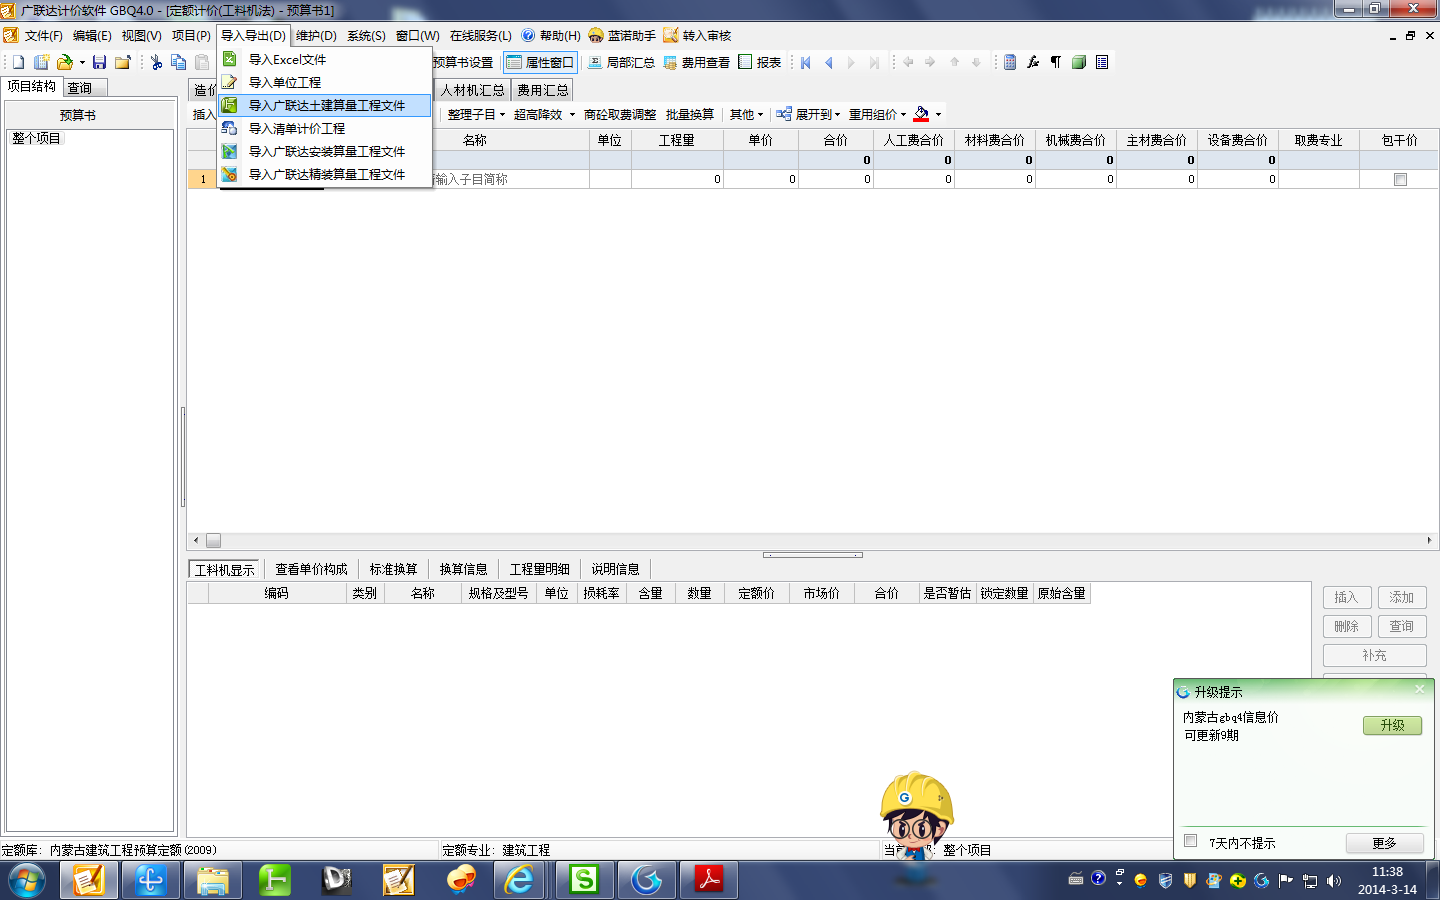This screenshot has height=900, width=1440.
Task: Open fill color dropdown arrow
Action: point(938,114)
